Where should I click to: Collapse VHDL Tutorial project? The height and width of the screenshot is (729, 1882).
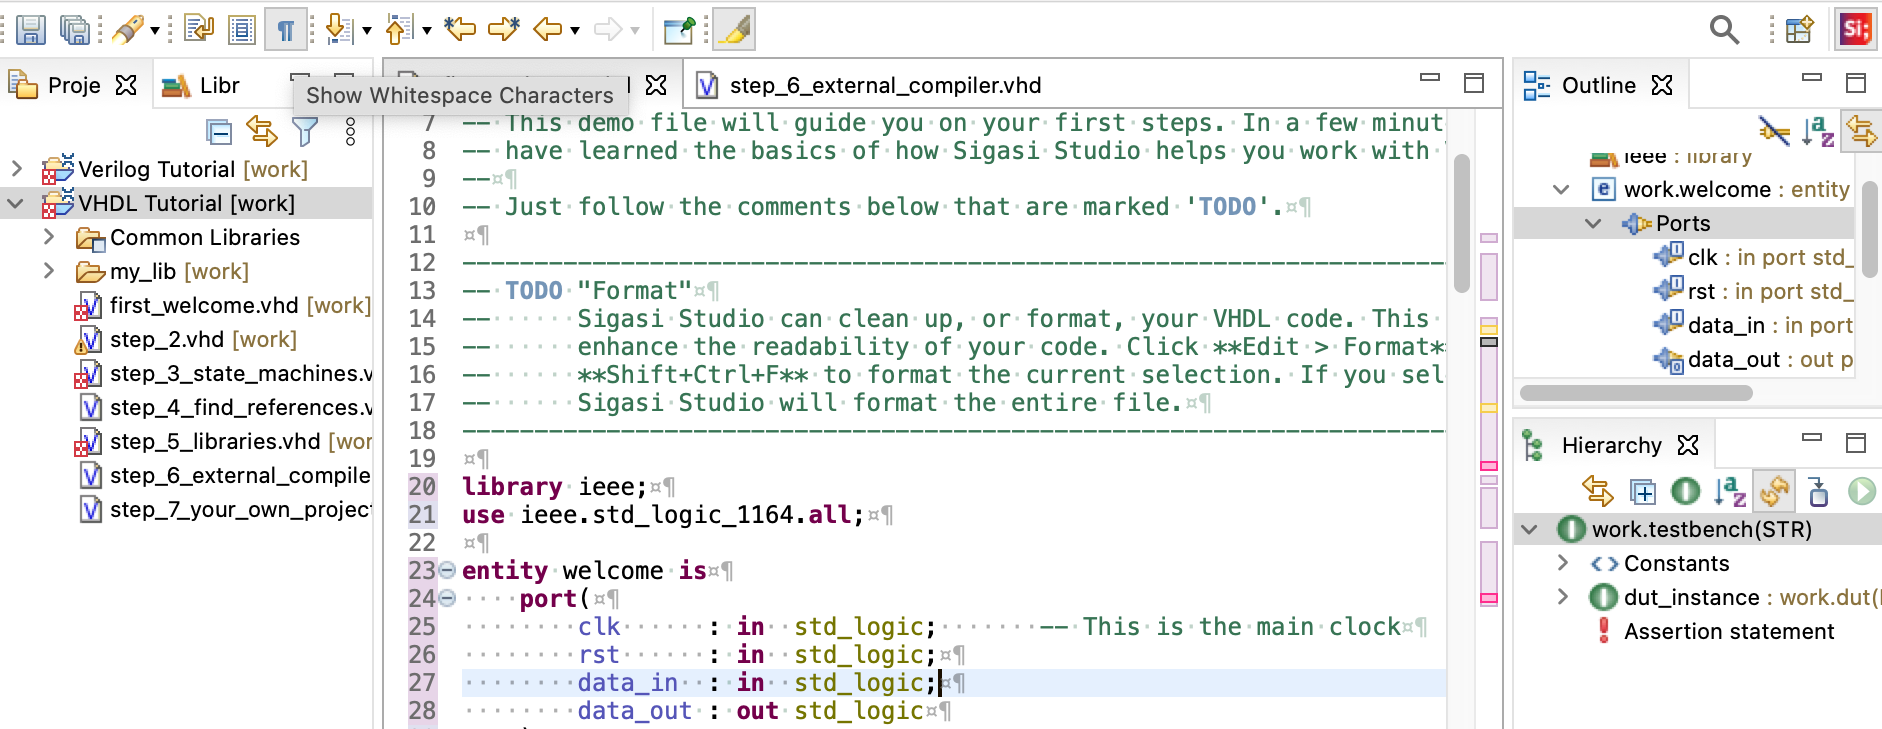click(x=16, y=203)
